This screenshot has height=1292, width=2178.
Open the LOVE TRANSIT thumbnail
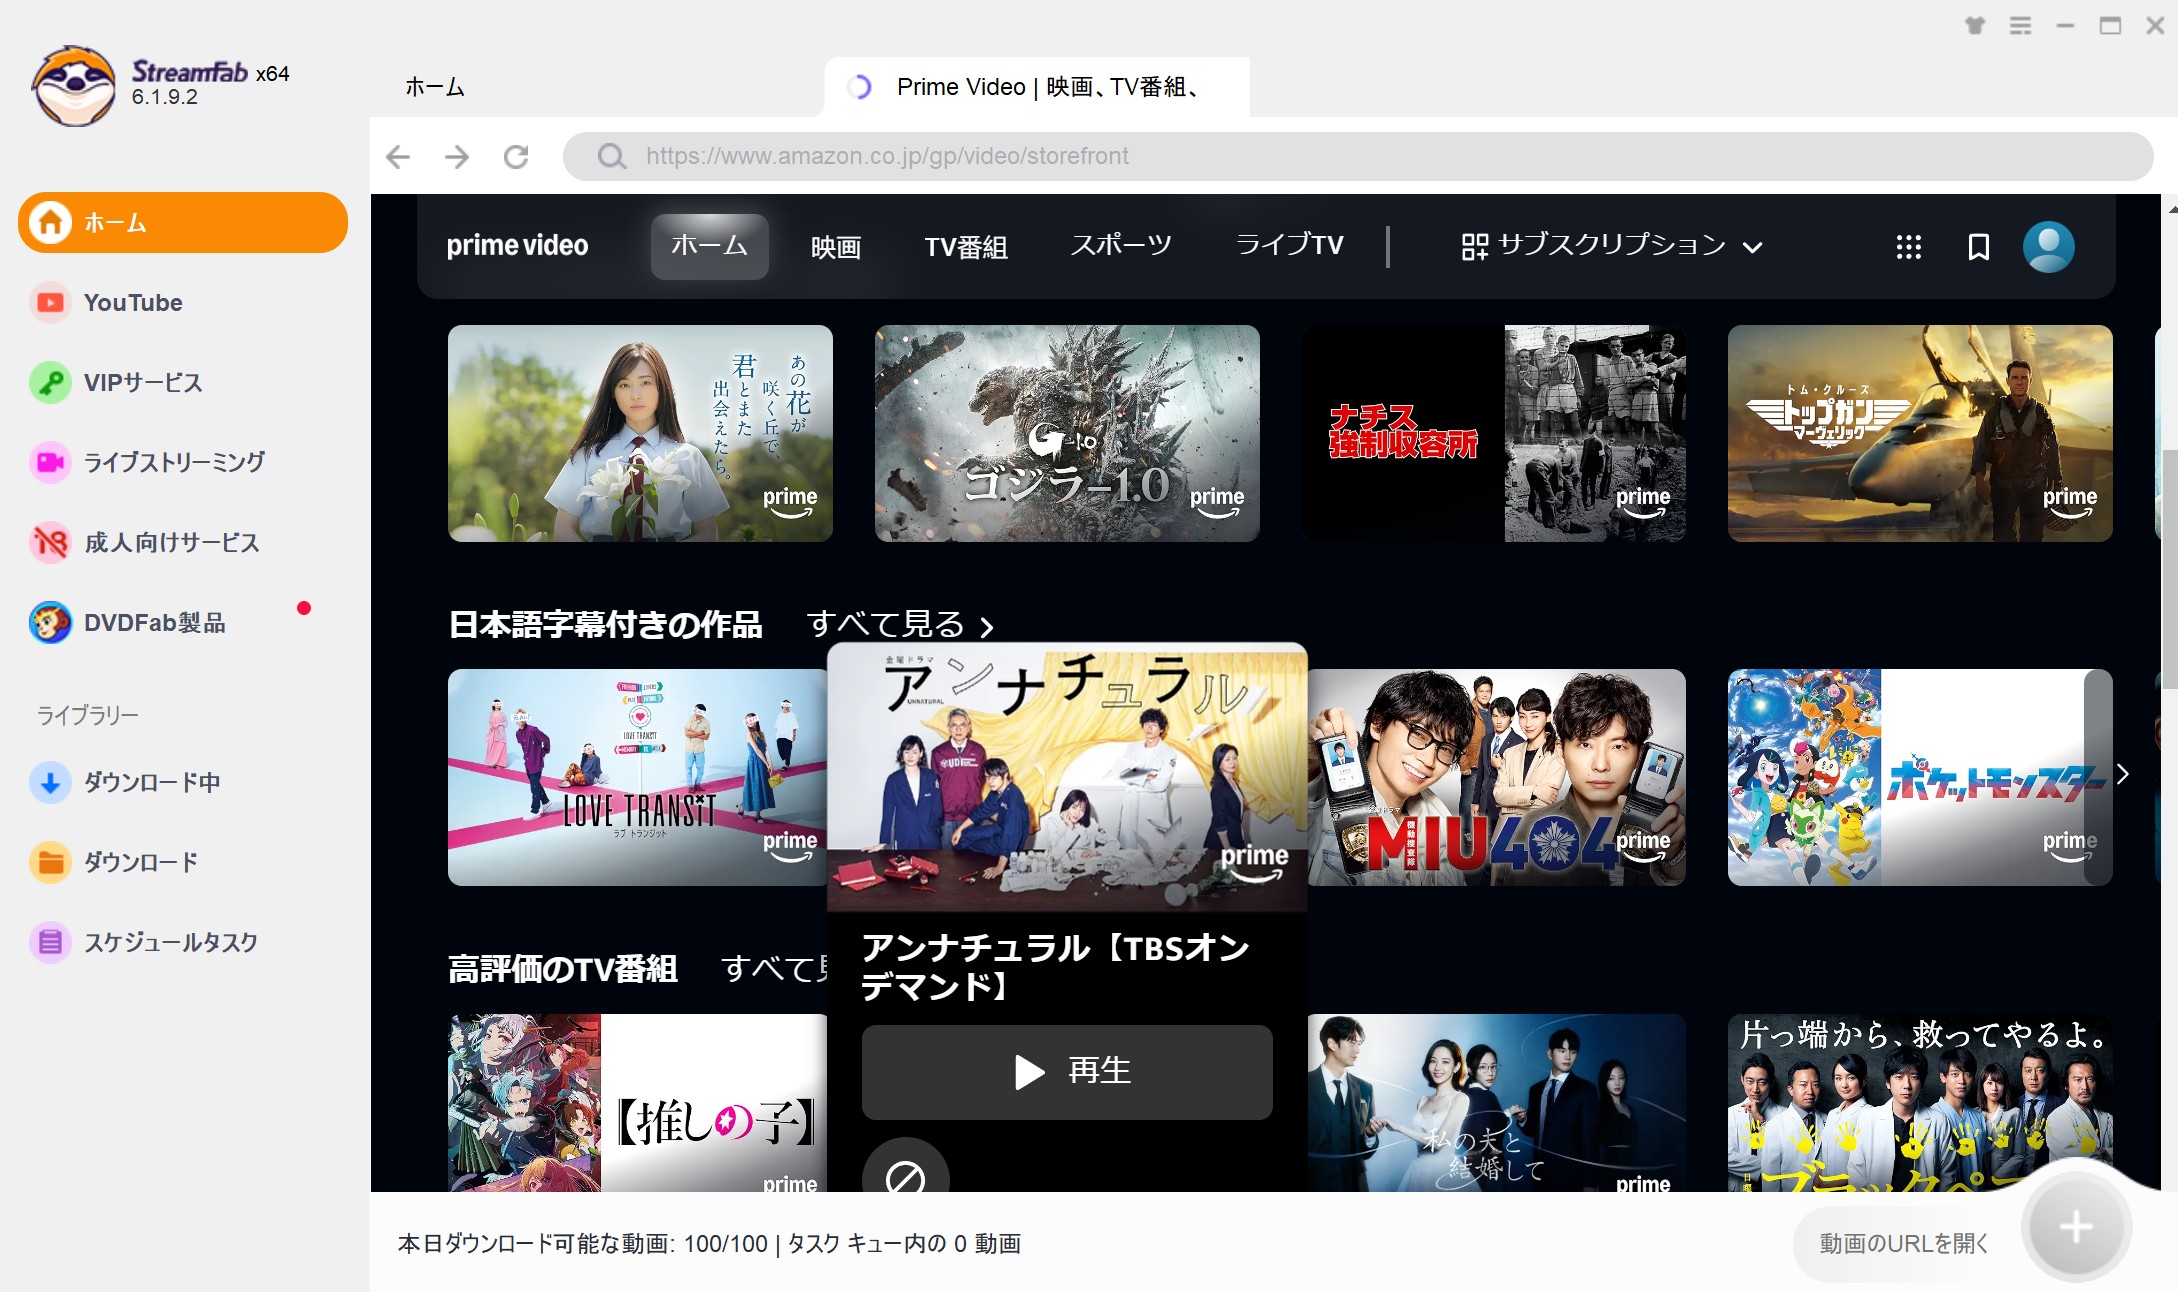(x=638, y=777)
